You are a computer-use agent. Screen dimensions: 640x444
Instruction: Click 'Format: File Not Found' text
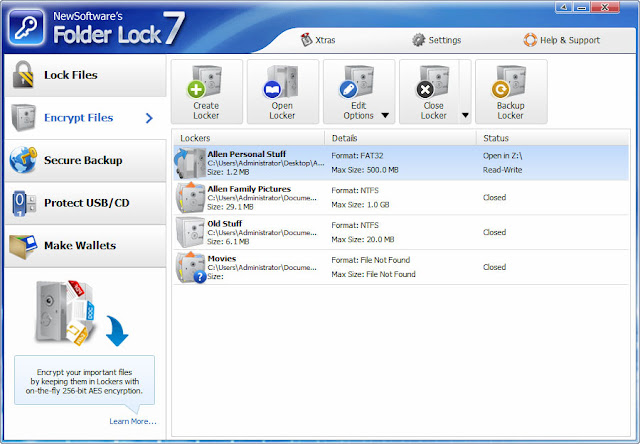[370, 260]
